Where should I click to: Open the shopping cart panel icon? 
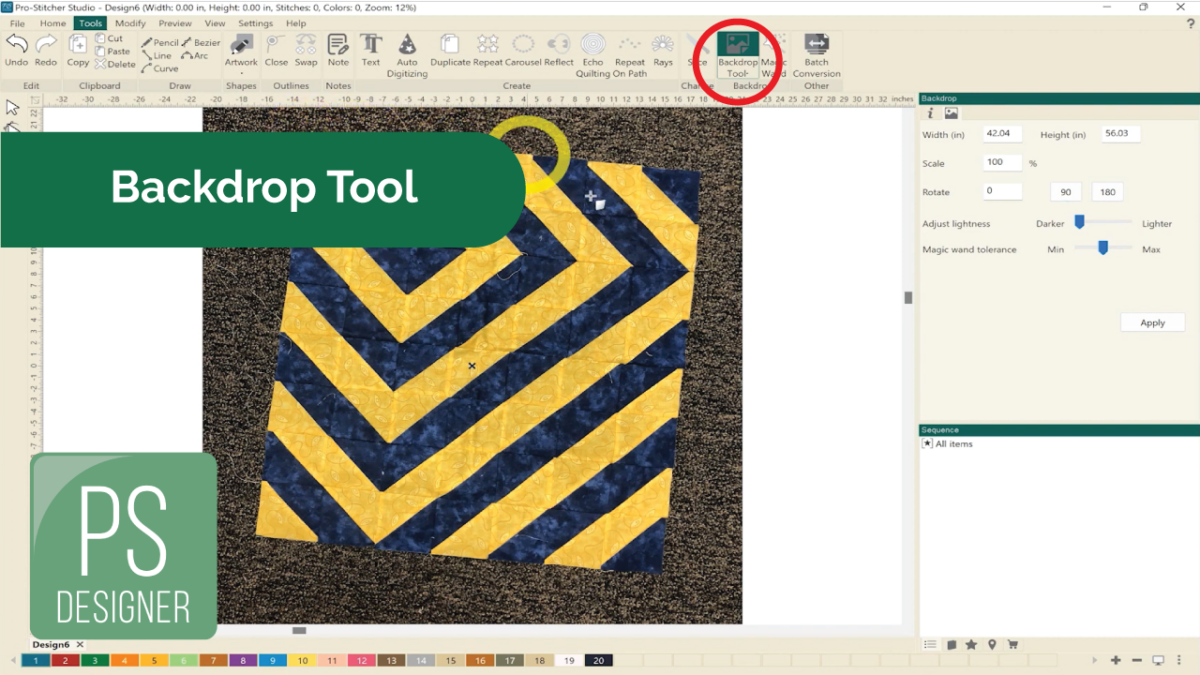1013,645
